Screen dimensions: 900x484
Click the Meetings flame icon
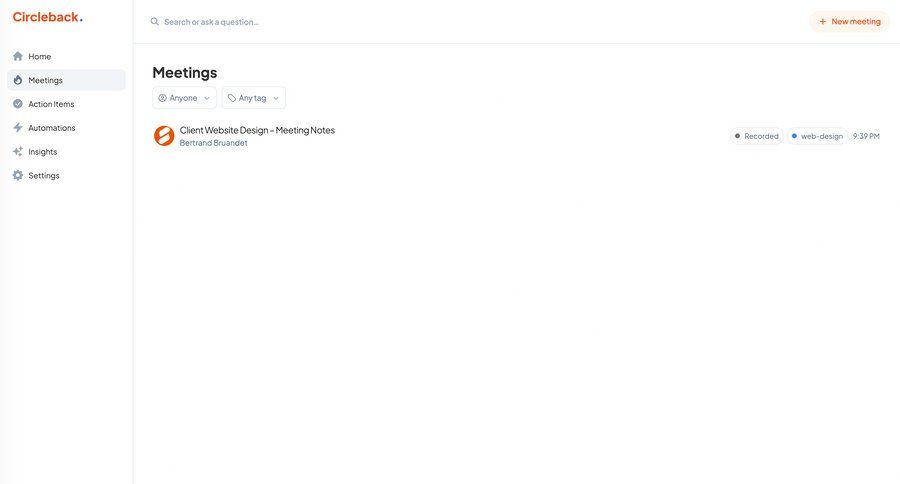pyautogui.click(x=18, y=80)
